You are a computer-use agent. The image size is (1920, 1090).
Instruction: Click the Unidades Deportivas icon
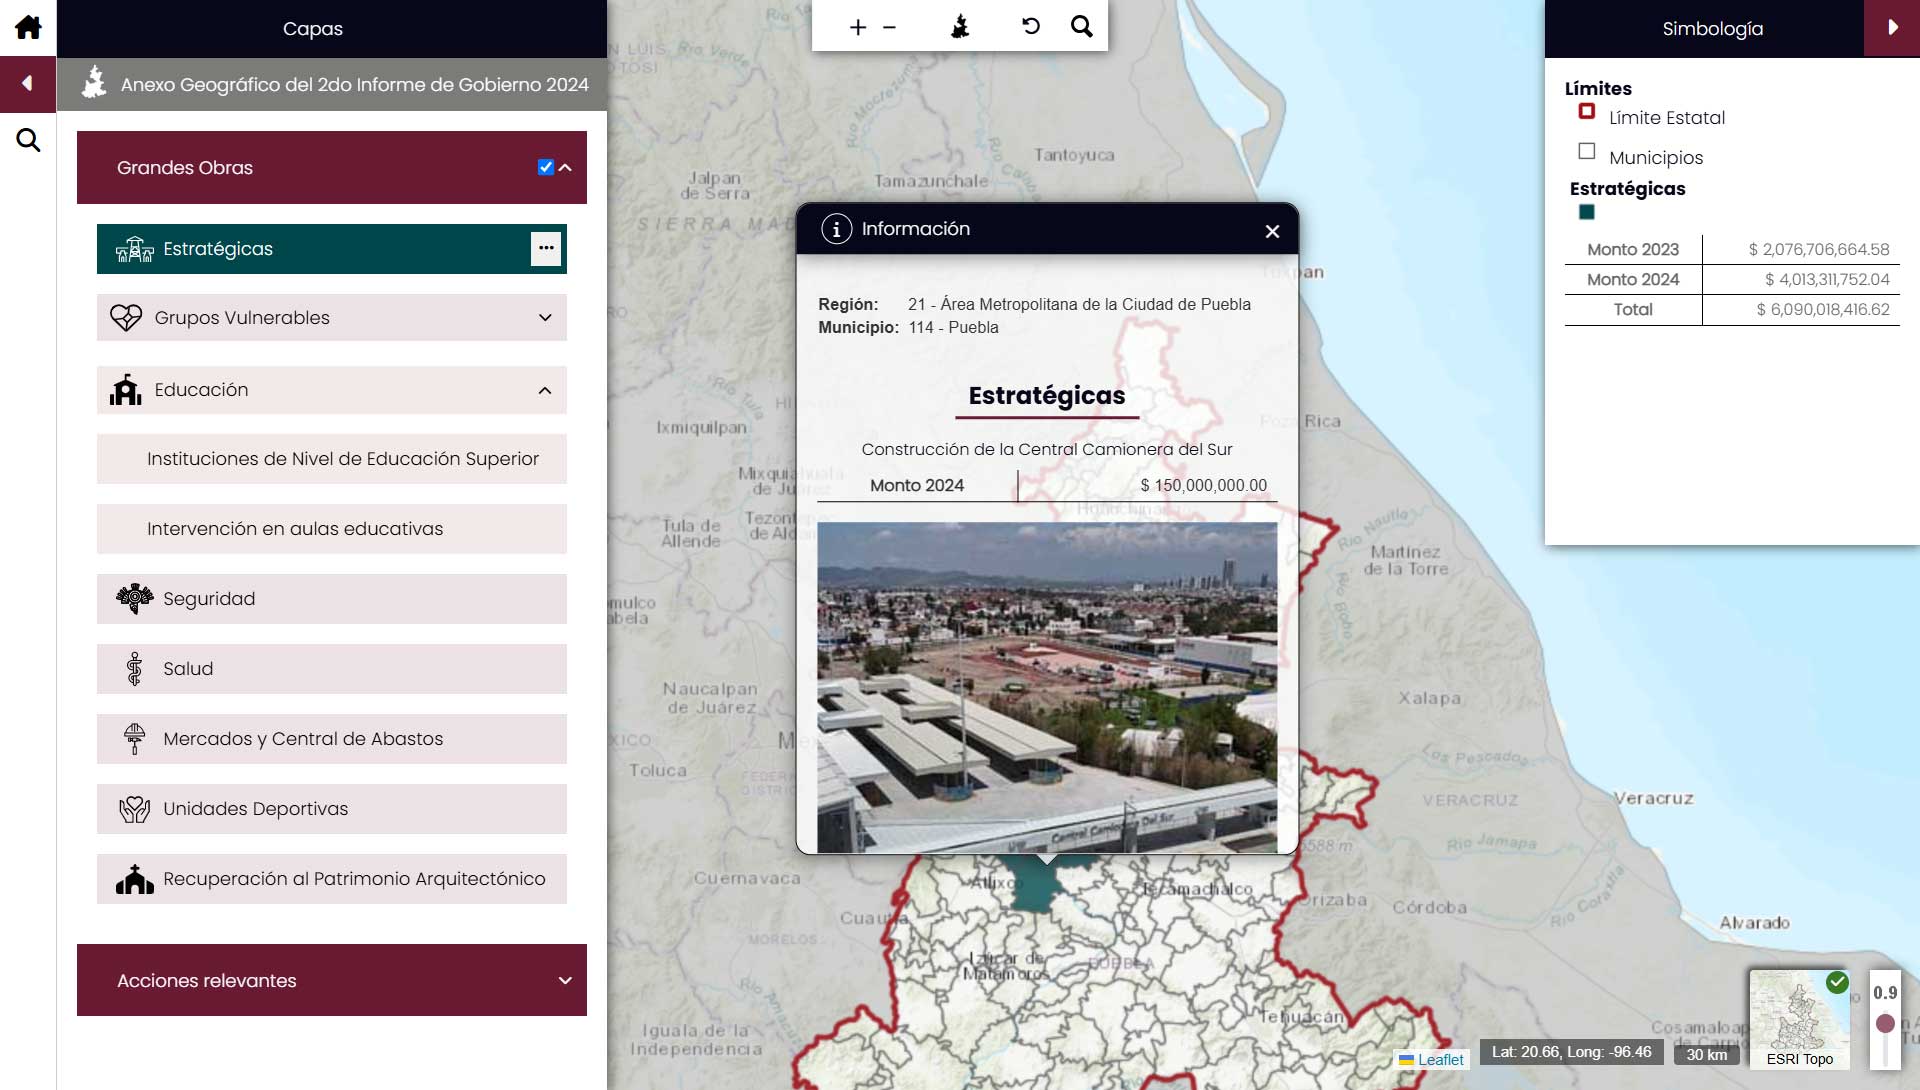(x=134, y=808)
